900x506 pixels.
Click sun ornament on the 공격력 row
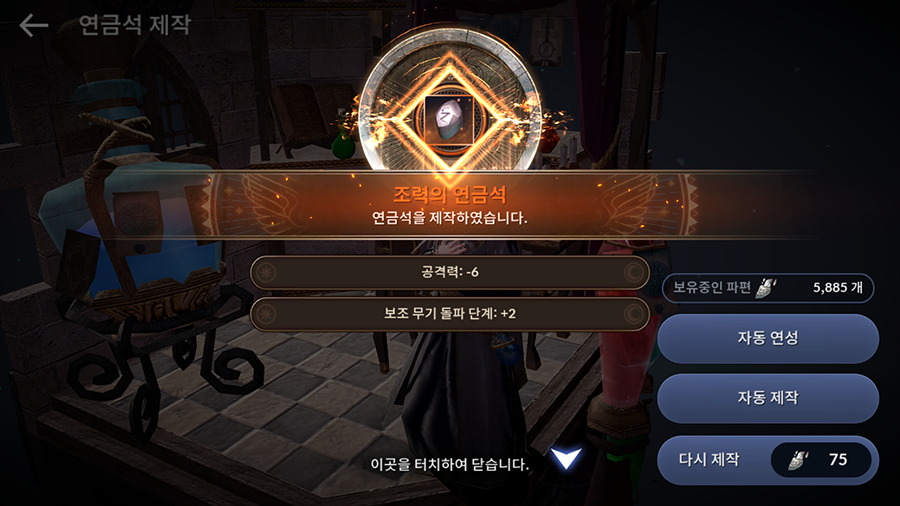coord(266,273)
